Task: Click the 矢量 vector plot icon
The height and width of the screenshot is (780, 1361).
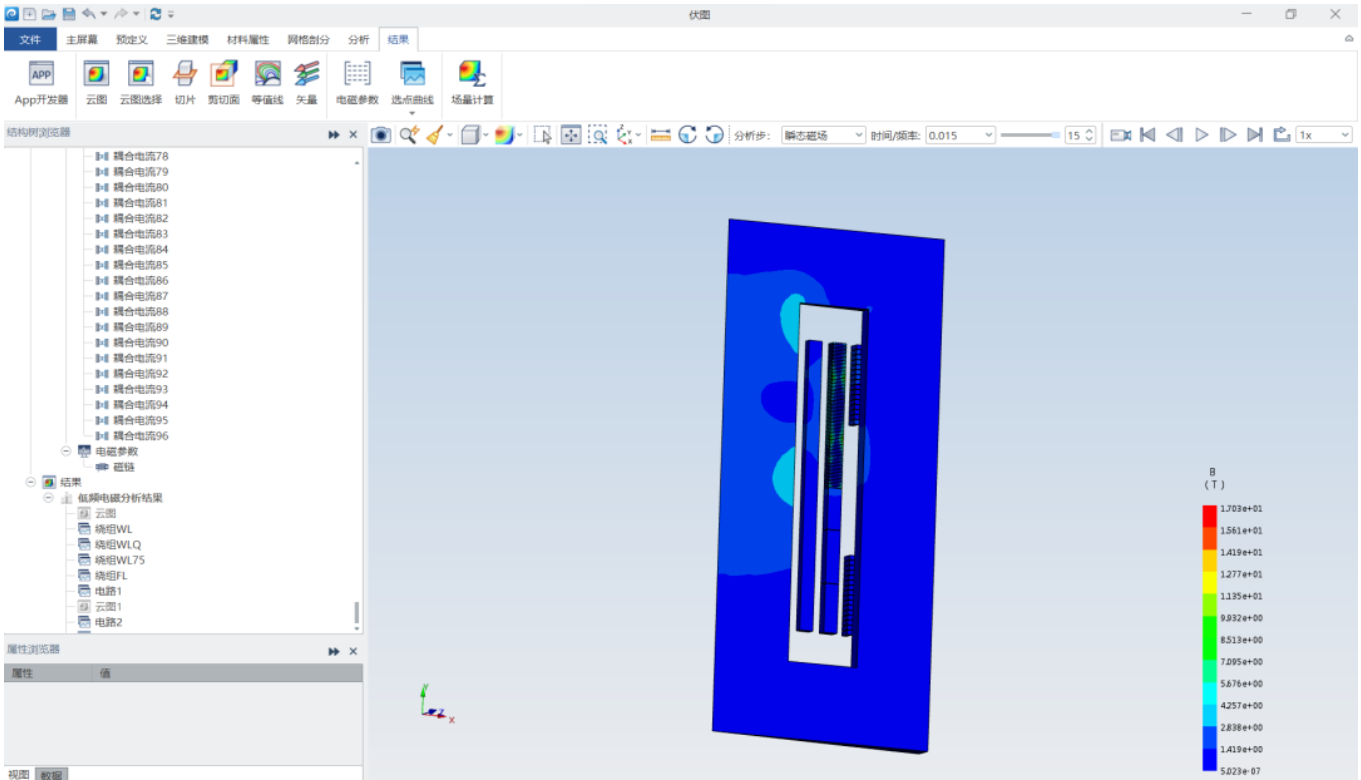Action: point(307,82)
